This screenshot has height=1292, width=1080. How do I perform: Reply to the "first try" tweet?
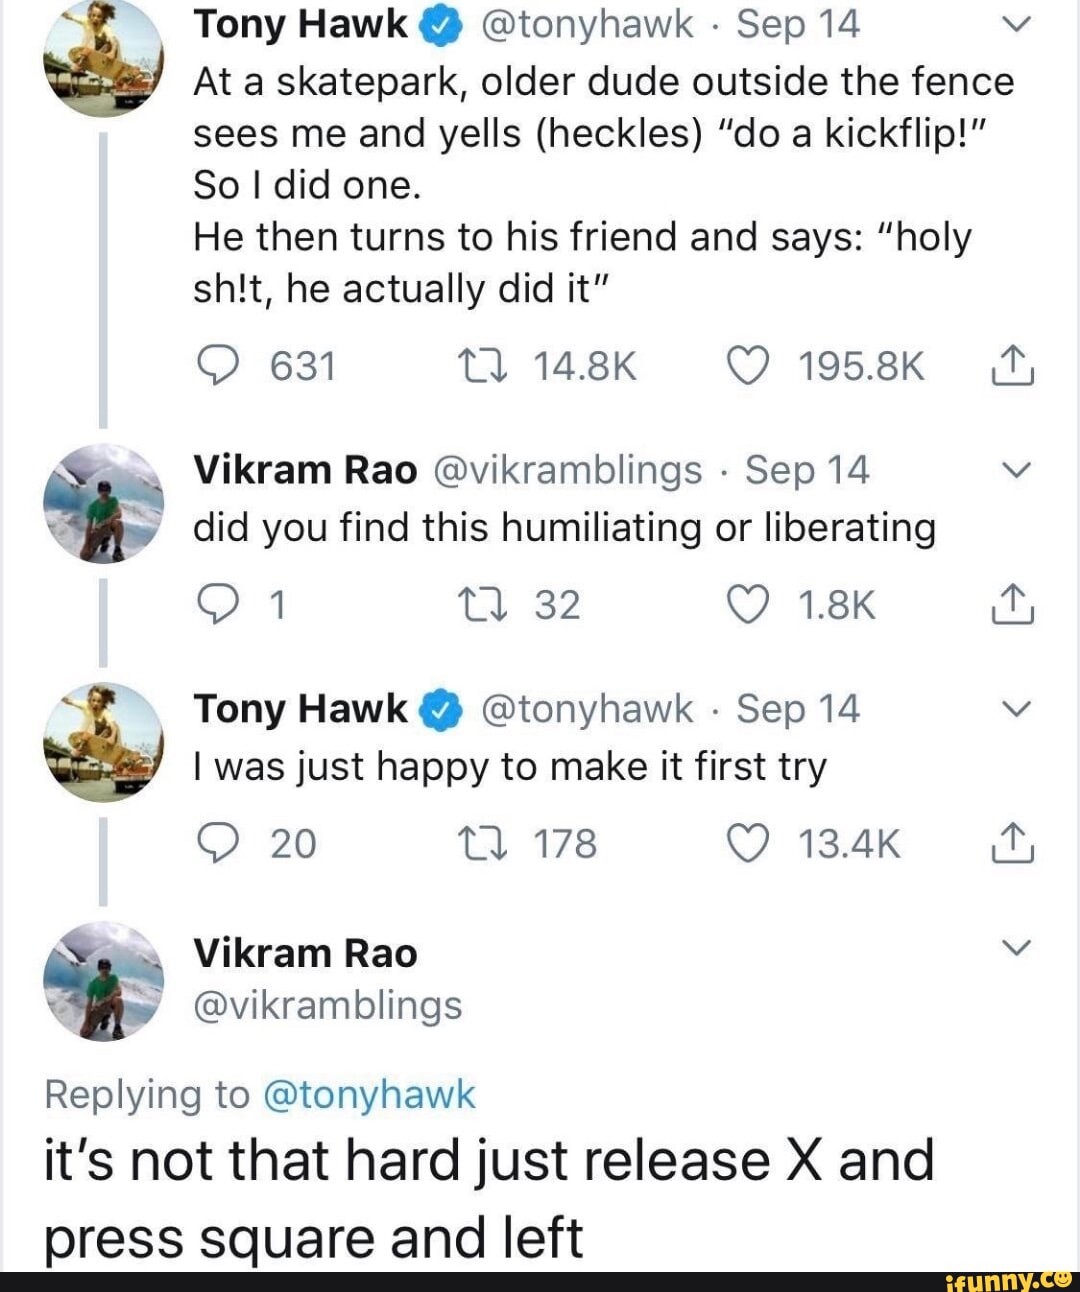[x=214, y=843]
